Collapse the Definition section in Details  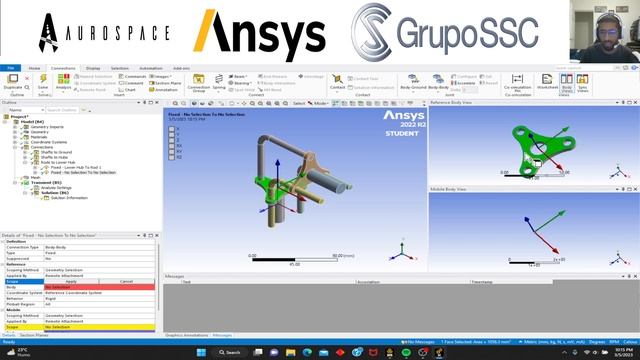3,242
